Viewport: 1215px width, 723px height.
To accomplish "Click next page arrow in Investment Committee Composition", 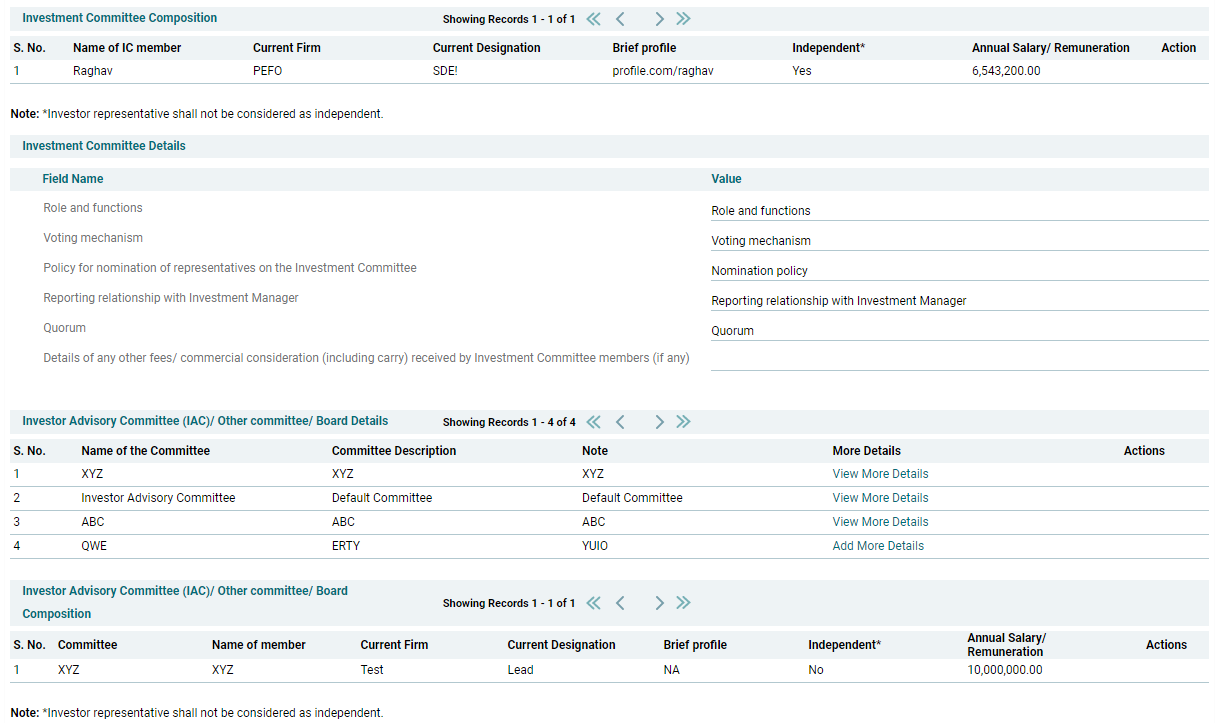I will click(x=659, y=19).
